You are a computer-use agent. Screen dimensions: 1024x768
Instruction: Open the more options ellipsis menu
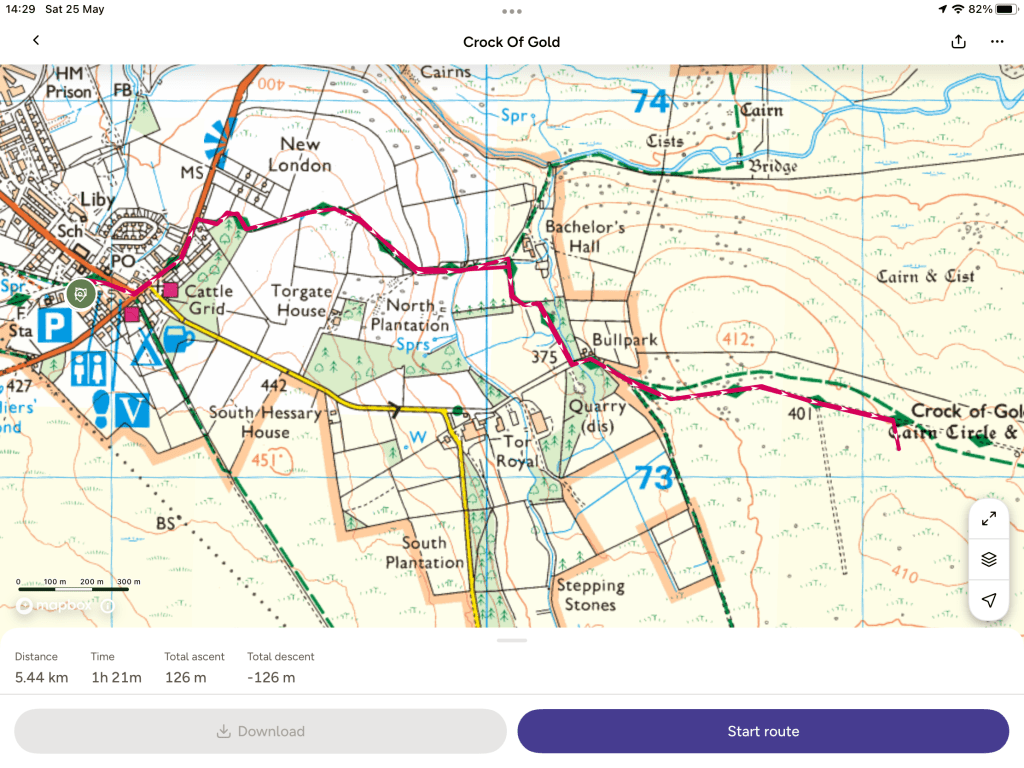click(x=996, y=41)
